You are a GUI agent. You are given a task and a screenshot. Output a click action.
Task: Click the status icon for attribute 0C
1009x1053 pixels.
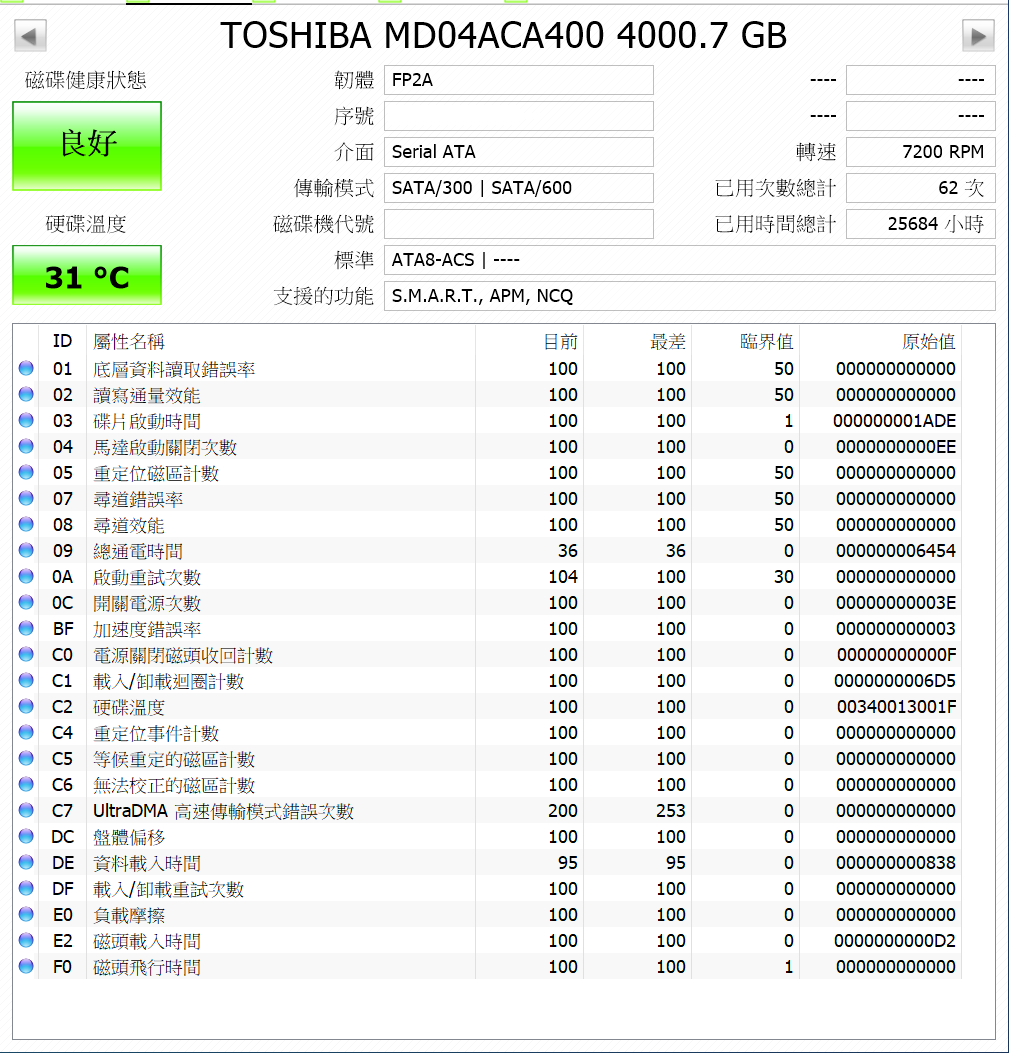pyautogui.click(x=26, y=602)
